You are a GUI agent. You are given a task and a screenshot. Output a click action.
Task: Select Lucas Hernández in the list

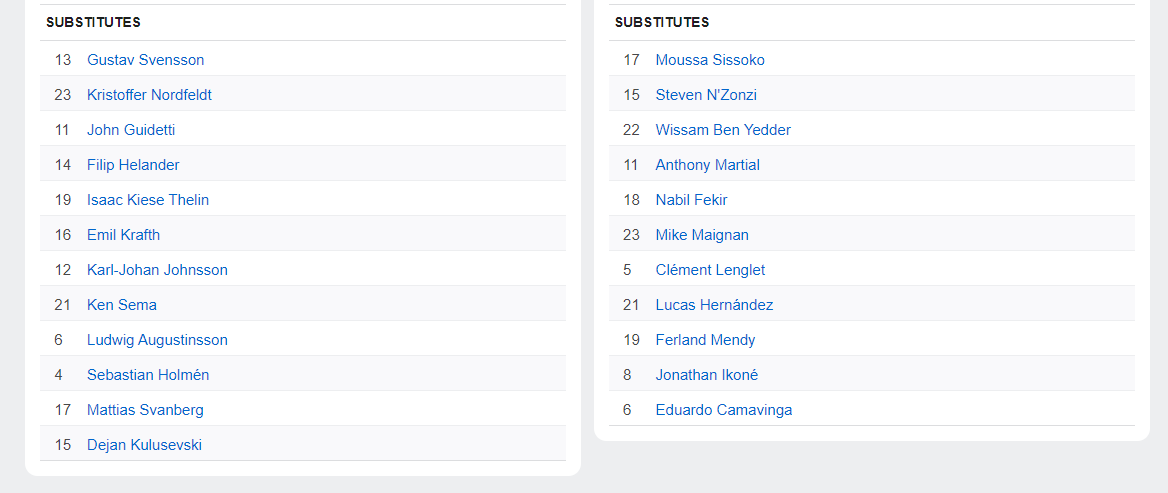[x=714, y=305]
